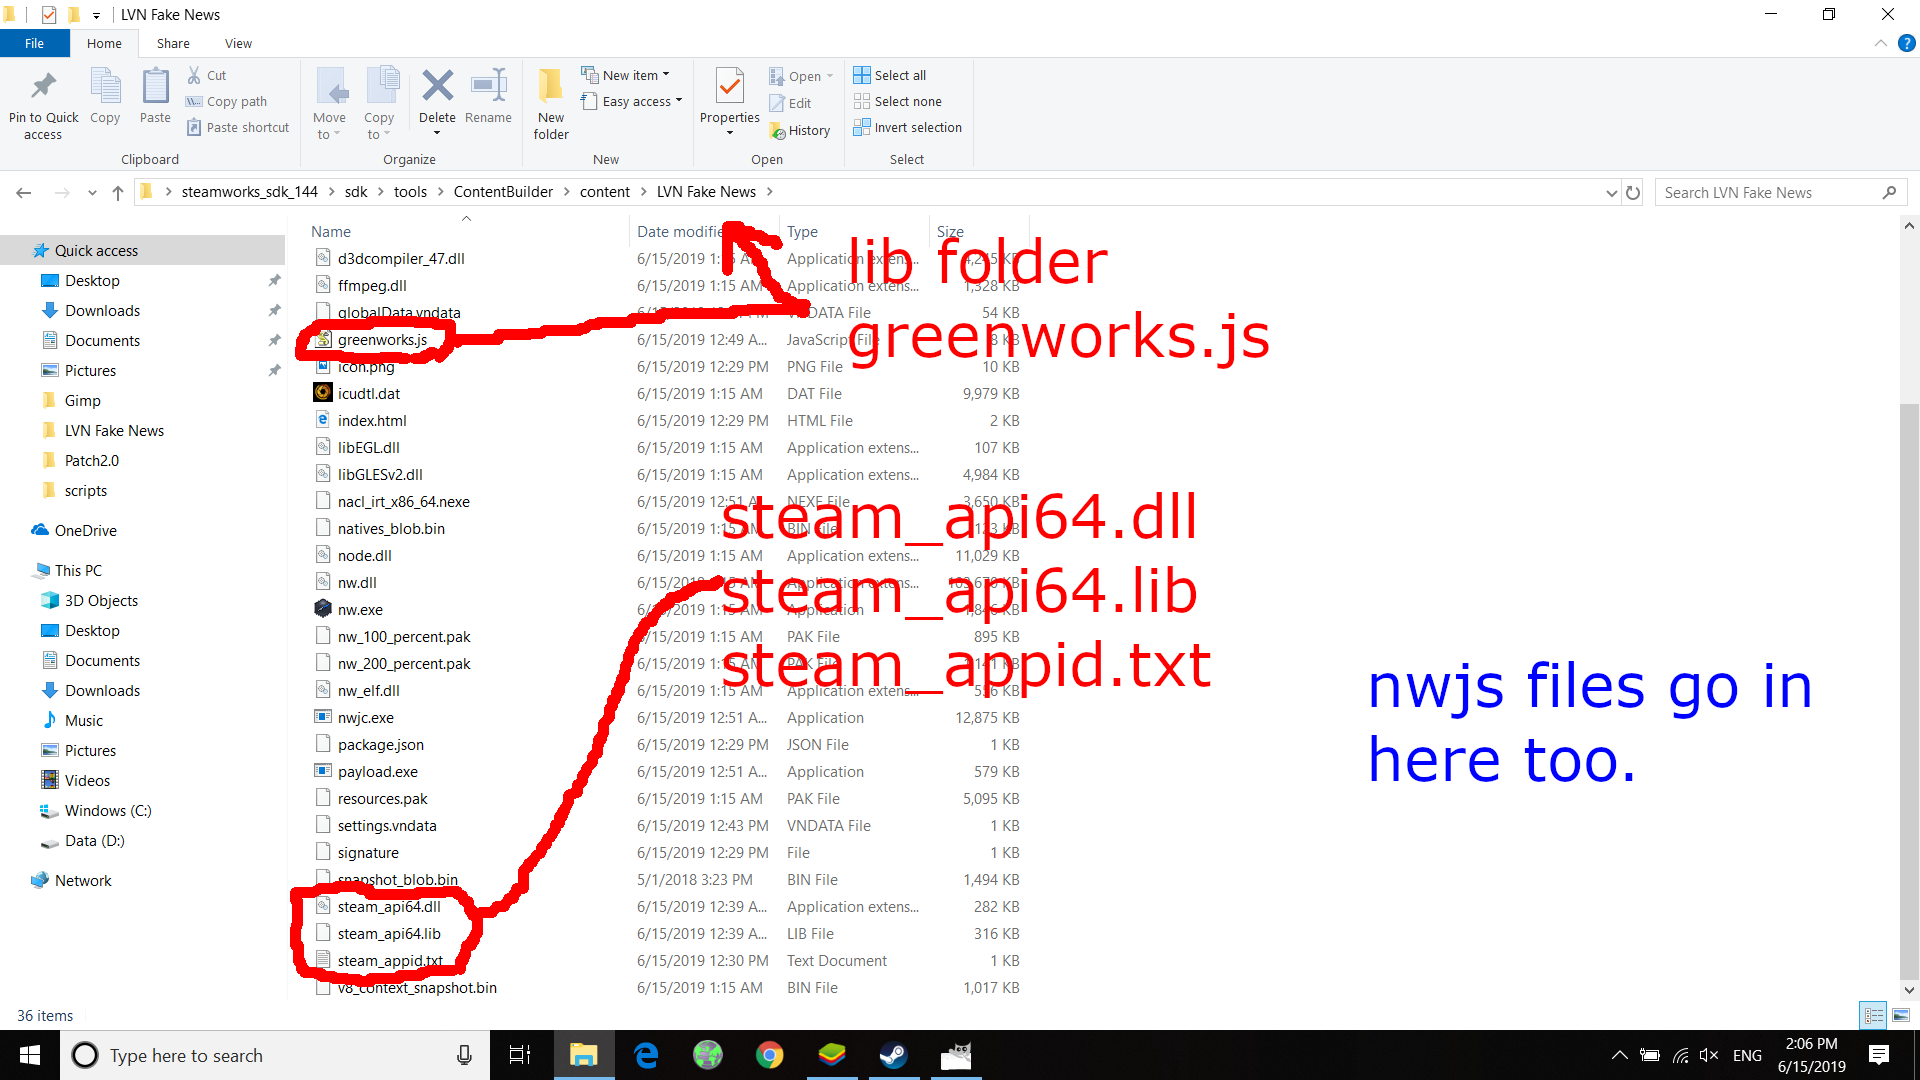Open Steam from the taskbar
Image resolution: width=1920 pixels, height=1080 pixels.
893,1055
